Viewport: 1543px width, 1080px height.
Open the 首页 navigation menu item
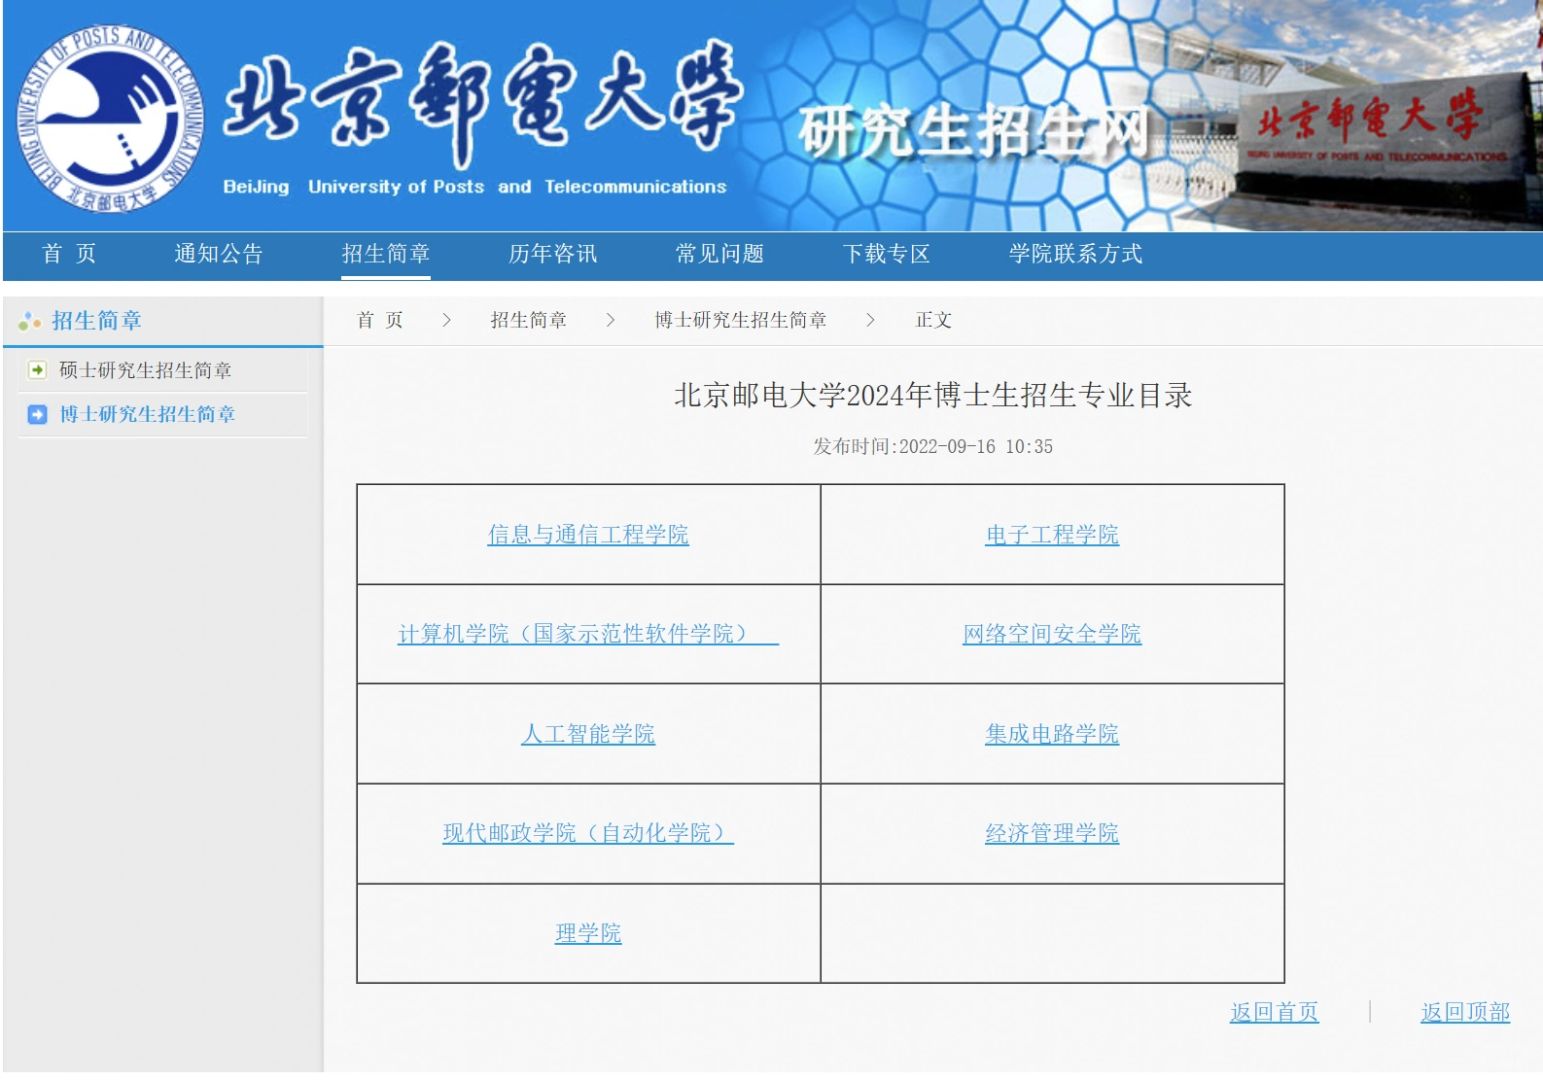(69, 254)
